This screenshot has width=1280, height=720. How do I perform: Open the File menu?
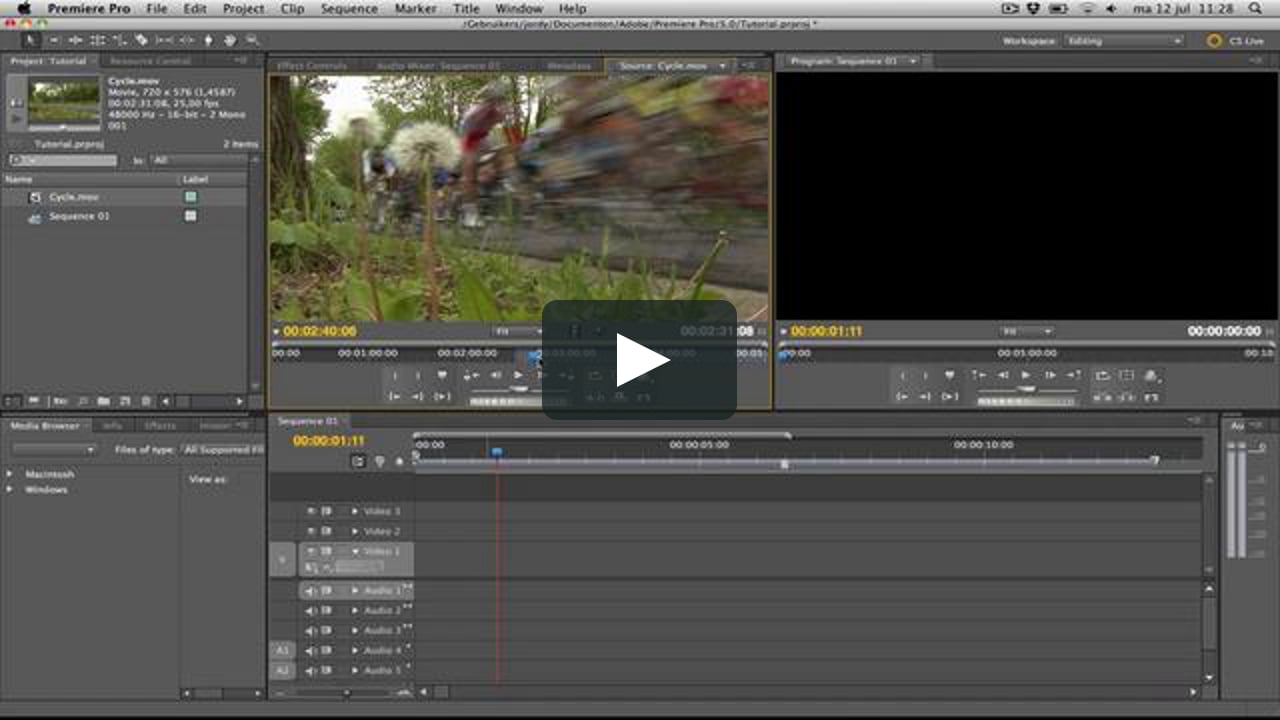click(x=157, y=9)
